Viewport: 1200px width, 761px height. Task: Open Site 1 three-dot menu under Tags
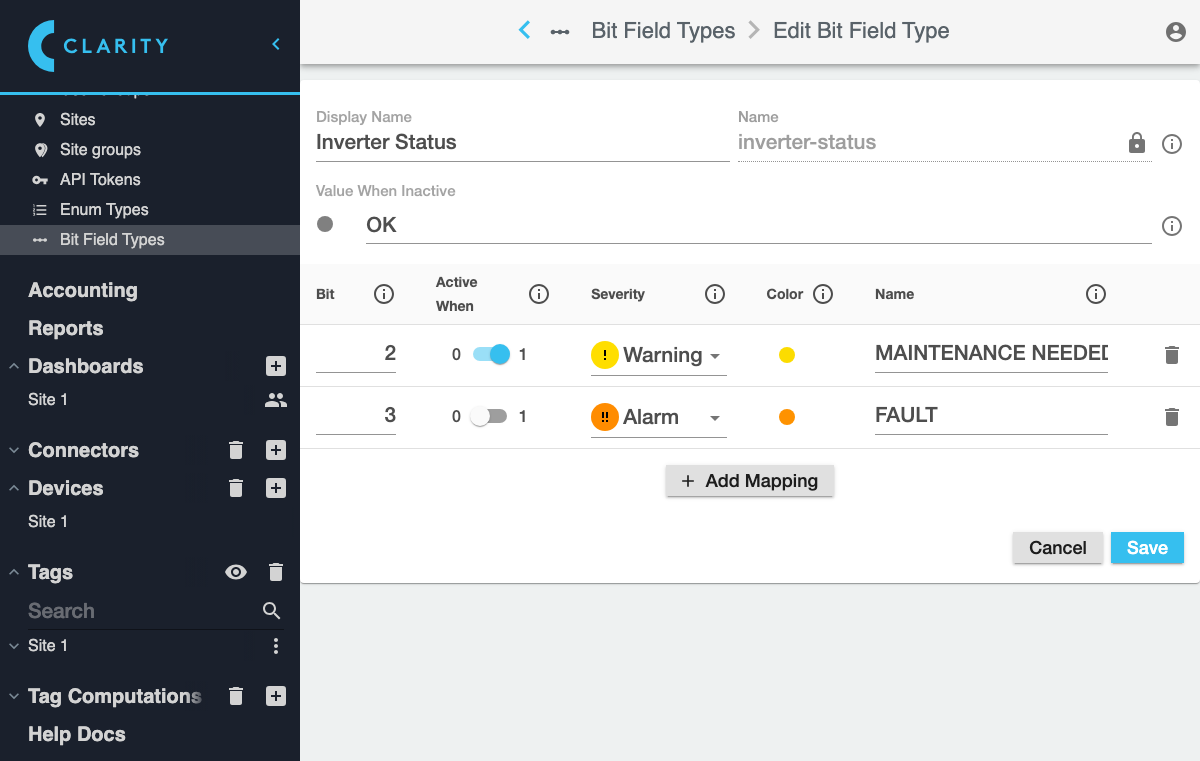(x=276, y=646)
